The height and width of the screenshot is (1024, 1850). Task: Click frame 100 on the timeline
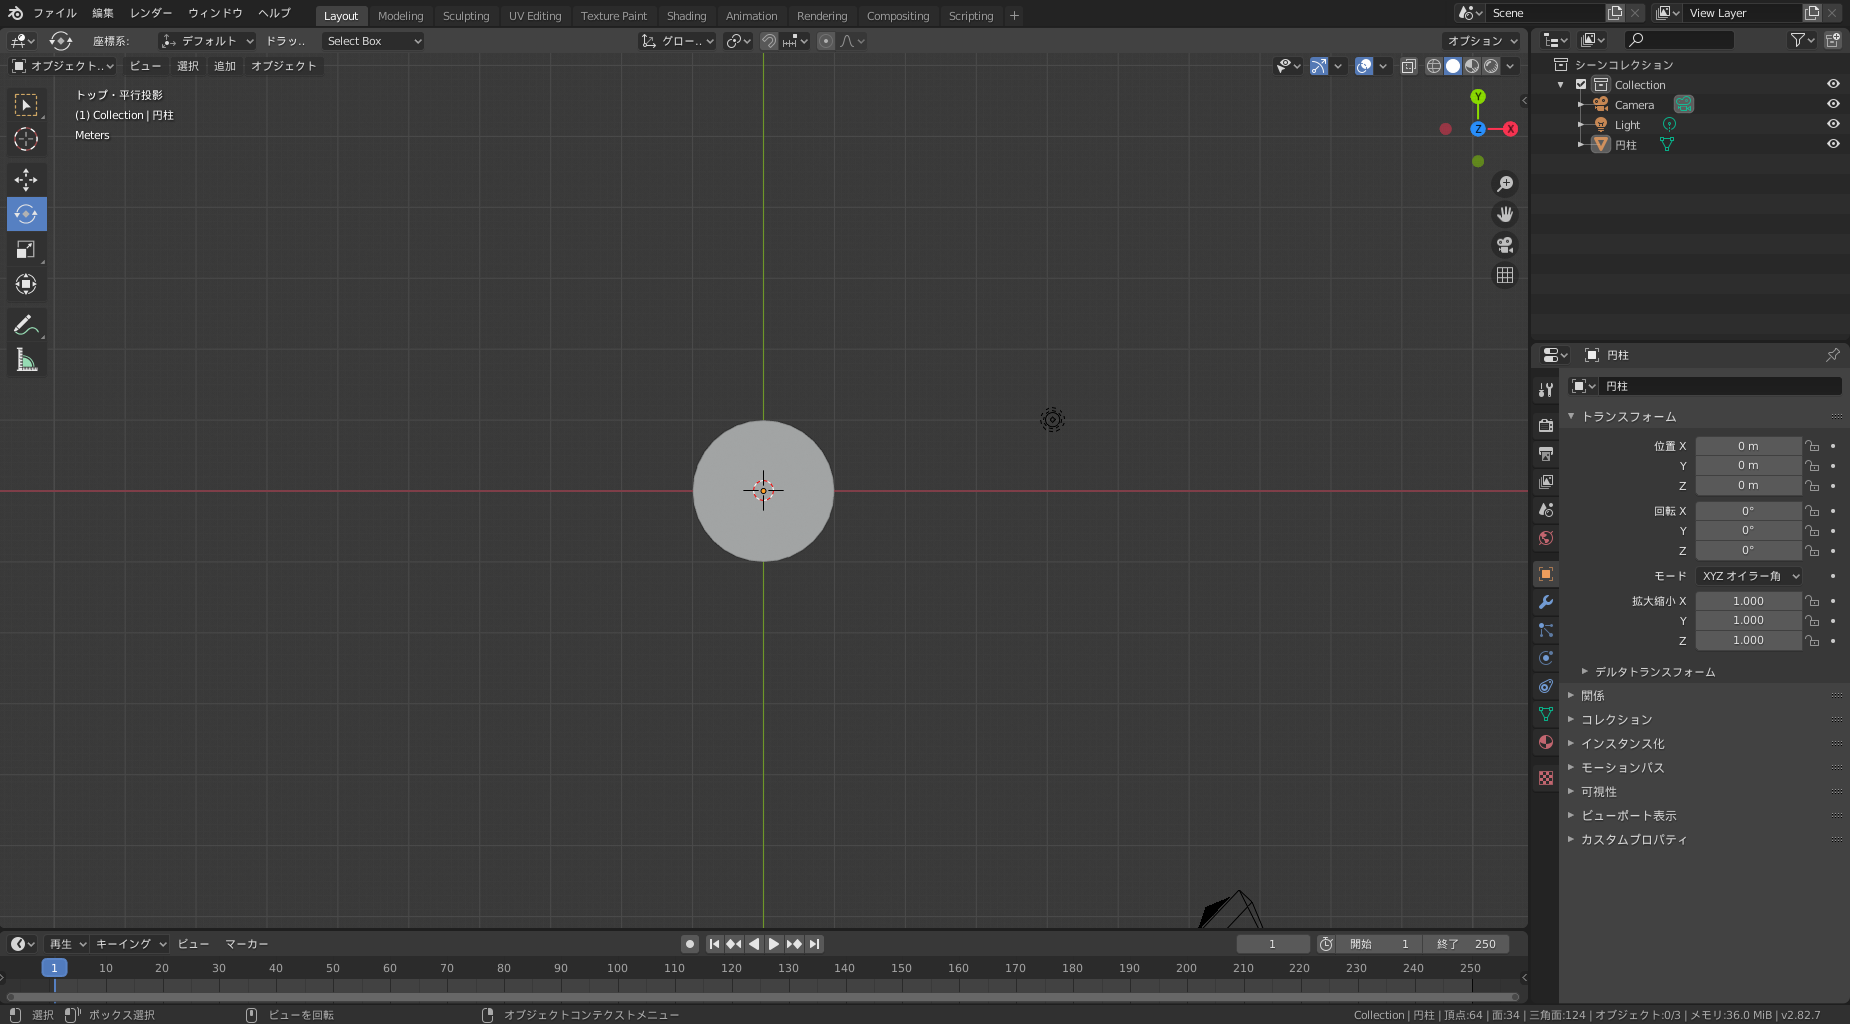click(x=617, y=968)
